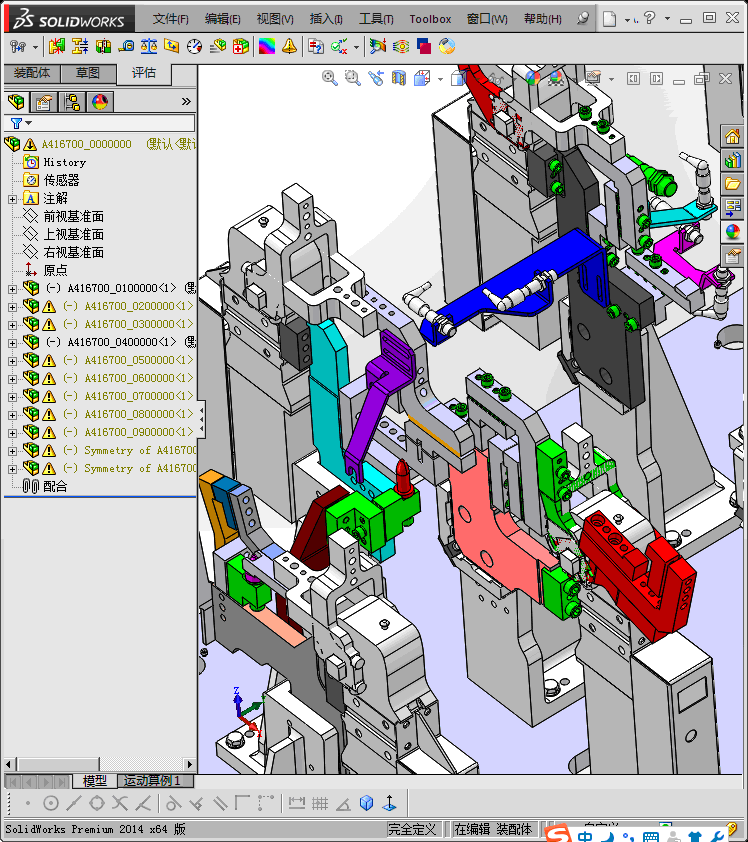Click the Interference Detection icon
The width and height of the screenshot is (748, 842).
(x=56, y=47)
